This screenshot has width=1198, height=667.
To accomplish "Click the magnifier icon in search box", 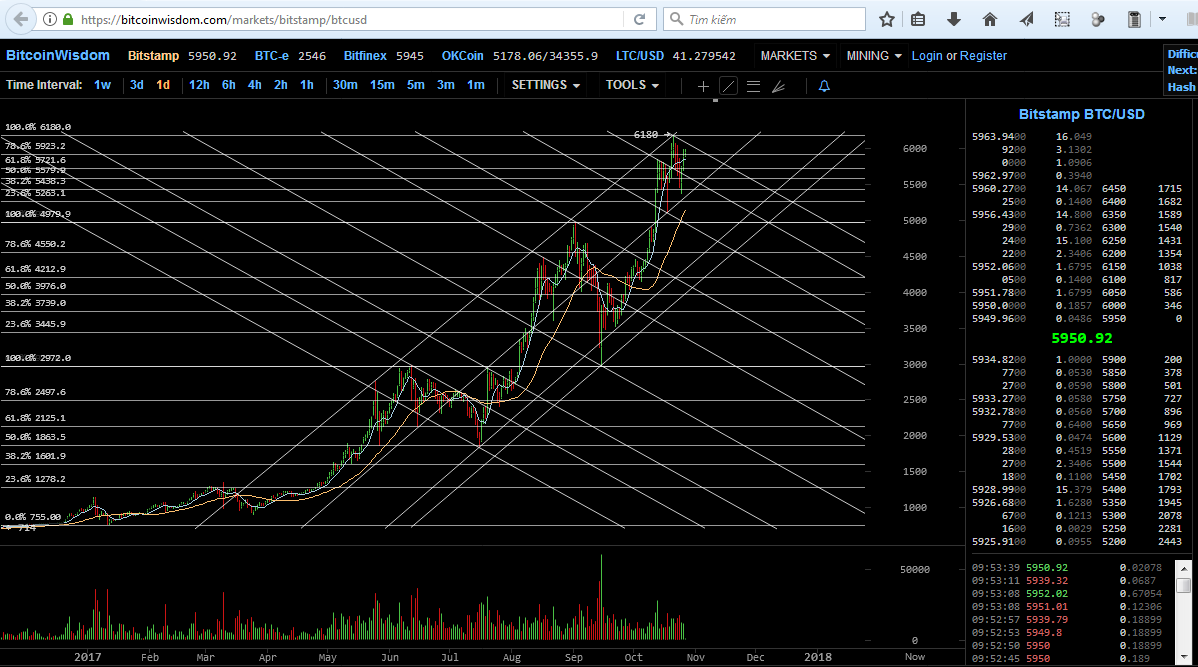I will 676,19.
